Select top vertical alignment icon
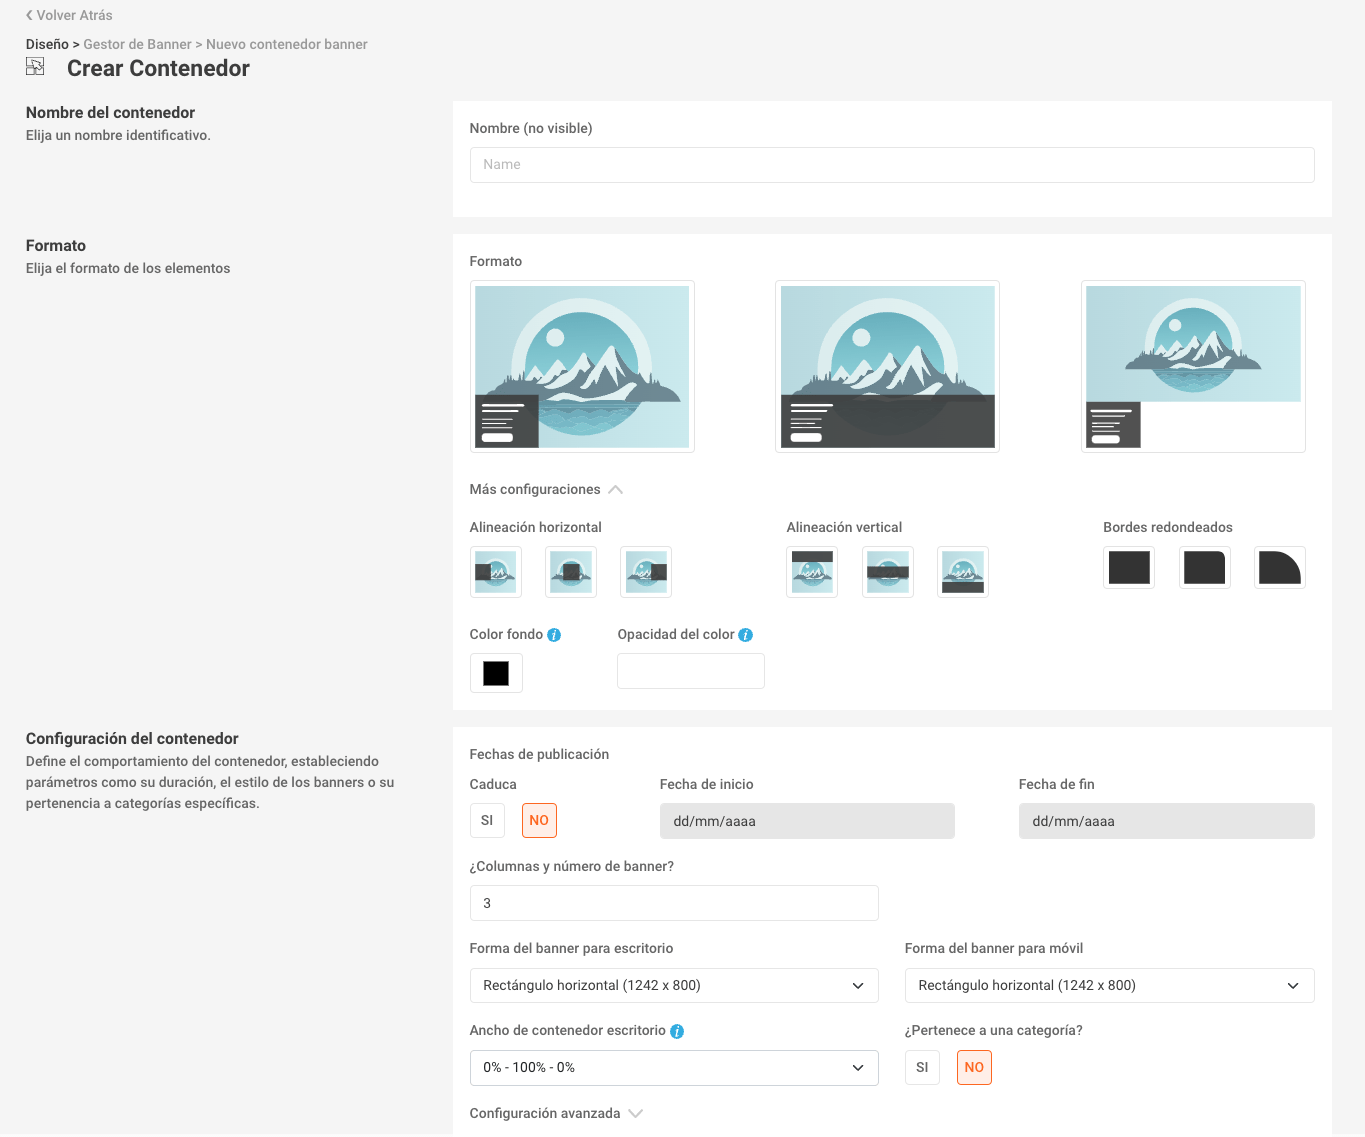 (x=812, y=572)
